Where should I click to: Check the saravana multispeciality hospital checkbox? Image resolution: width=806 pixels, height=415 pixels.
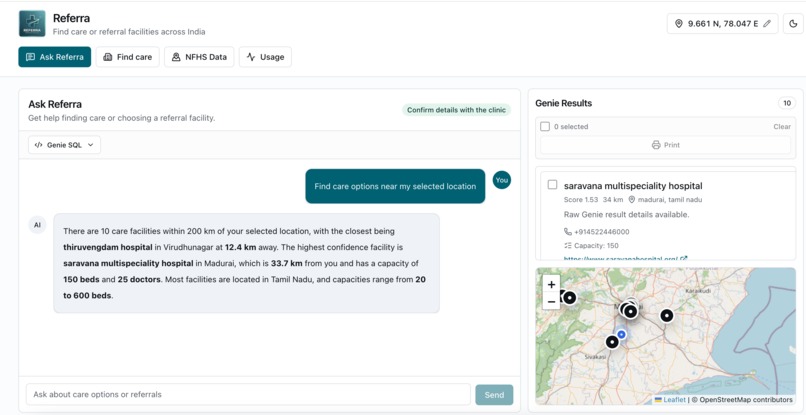tap(553, 185)
